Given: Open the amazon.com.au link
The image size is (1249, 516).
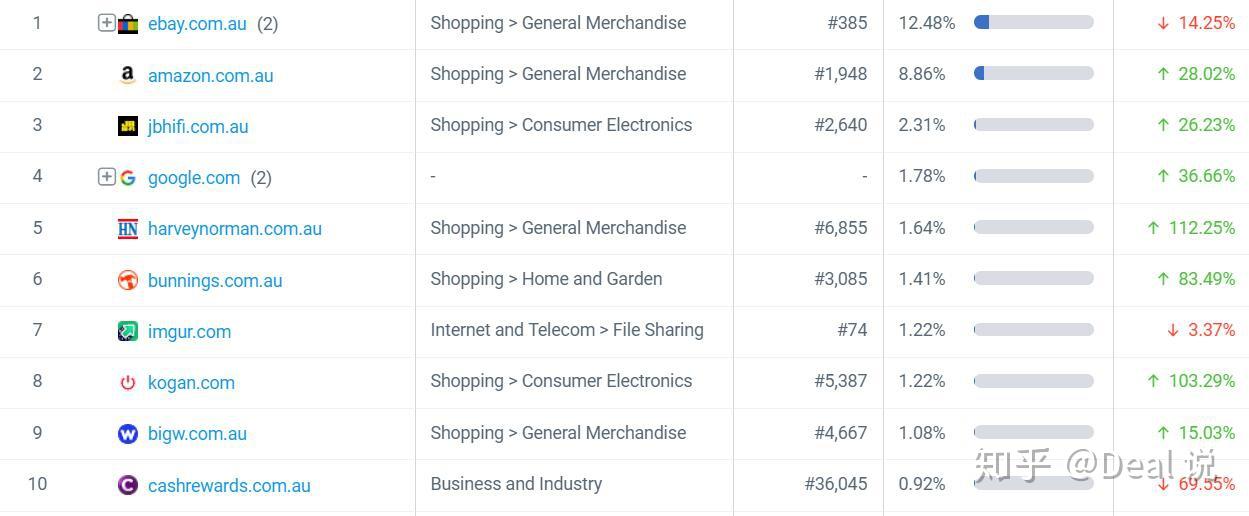Looking at the screenshot, I should click(x=210, y=75).
